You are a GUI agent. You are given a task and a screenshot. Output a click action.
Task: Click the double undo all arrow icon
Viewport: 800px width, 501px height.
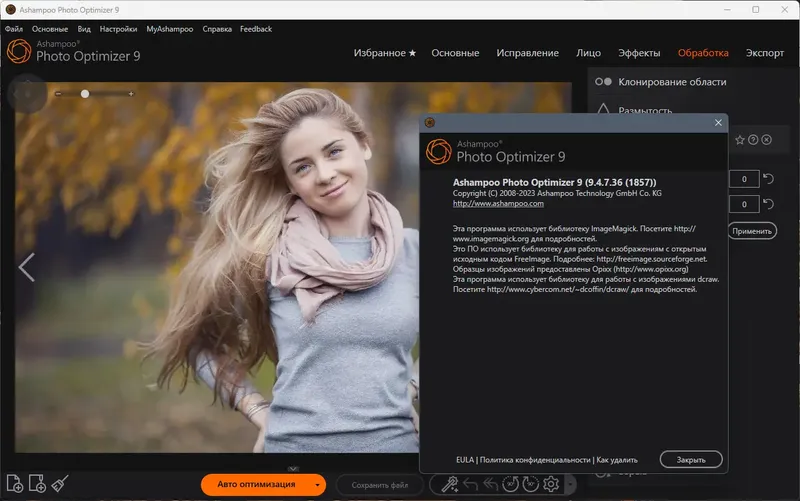490,484
